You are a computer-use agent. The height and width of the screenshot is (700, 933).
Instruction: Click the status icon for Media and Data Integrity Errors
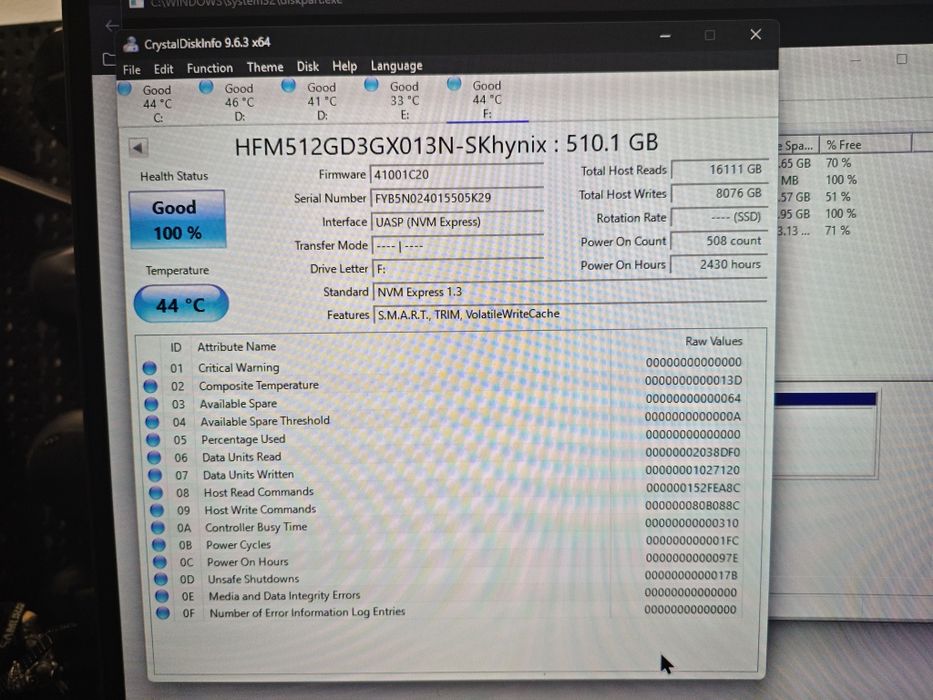162,596
